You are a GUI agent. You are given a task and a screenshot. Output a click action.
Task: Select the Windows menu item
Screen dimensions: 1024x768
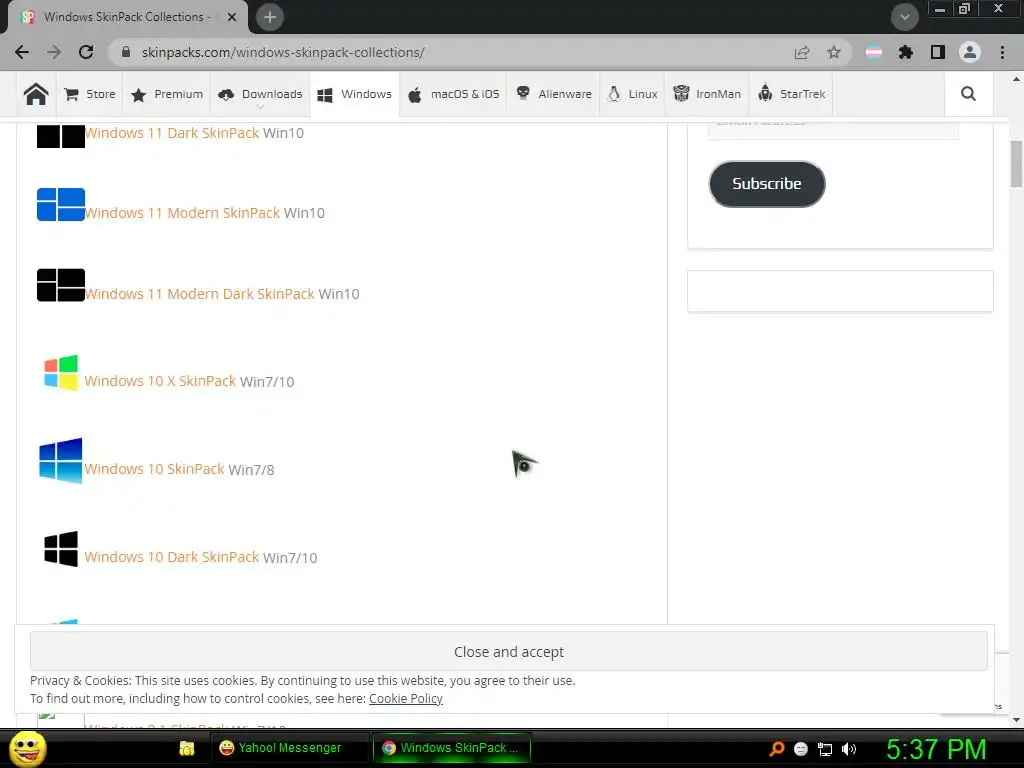click(x=355, y=94)
